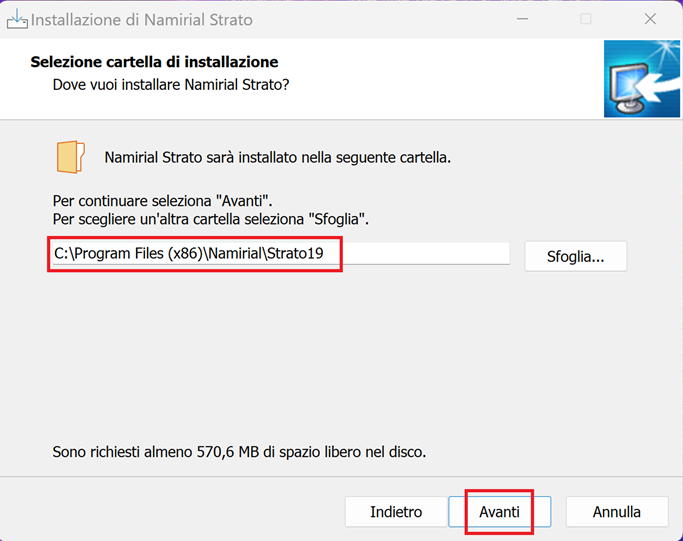Image resolution: width=683 pixels, height=541 pixels.
Task: Open folder browser with Sfoglia button
Action: tap(575, 256)
